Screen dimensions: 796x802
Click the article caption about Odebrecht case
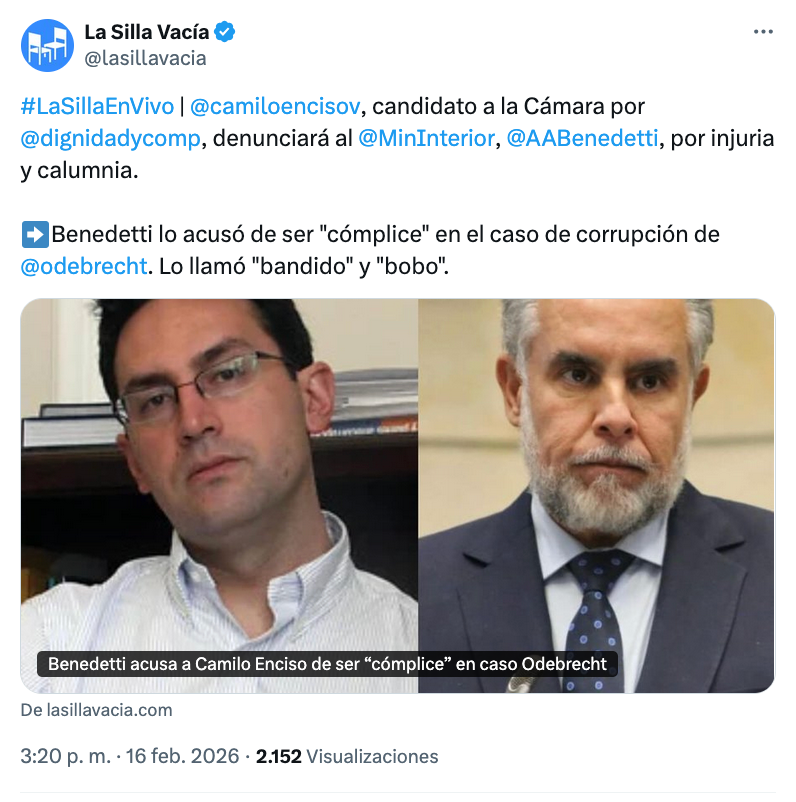327,664
